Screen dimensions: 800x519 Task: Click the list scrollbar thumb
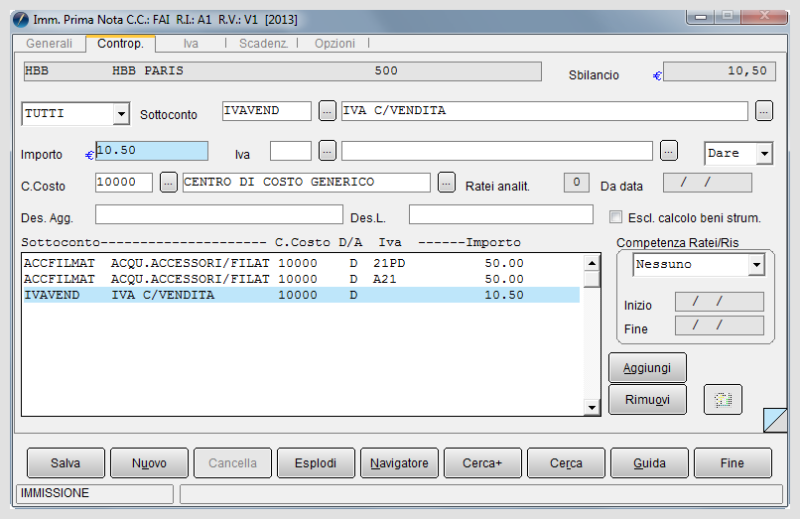[591, 280]
